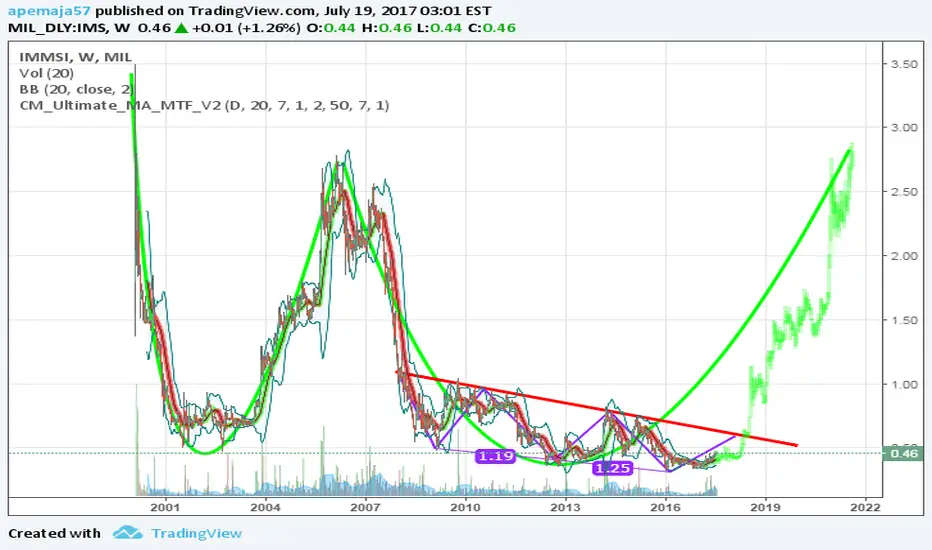Select the 1.50 price axis label
Viewport: 932px width, 550px height.
coord(904,320)
